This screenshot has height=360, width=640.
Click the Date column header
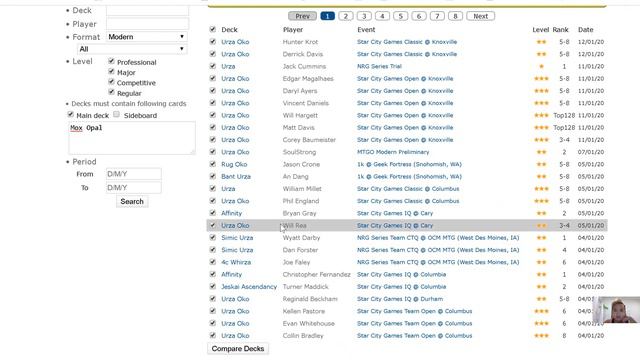click(x=585, y=29)
